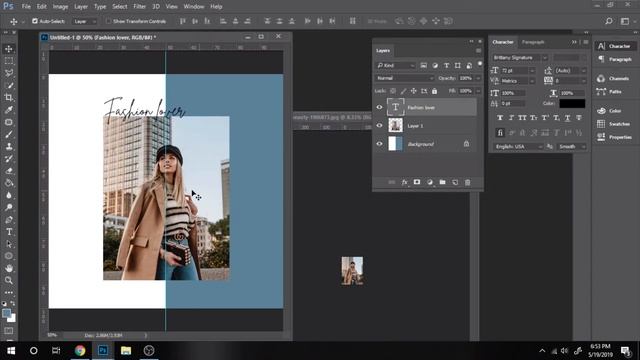Select the Crop tool
Image resolution: width=640 pixels, height=360 pixels.
(x=9, y=98)
